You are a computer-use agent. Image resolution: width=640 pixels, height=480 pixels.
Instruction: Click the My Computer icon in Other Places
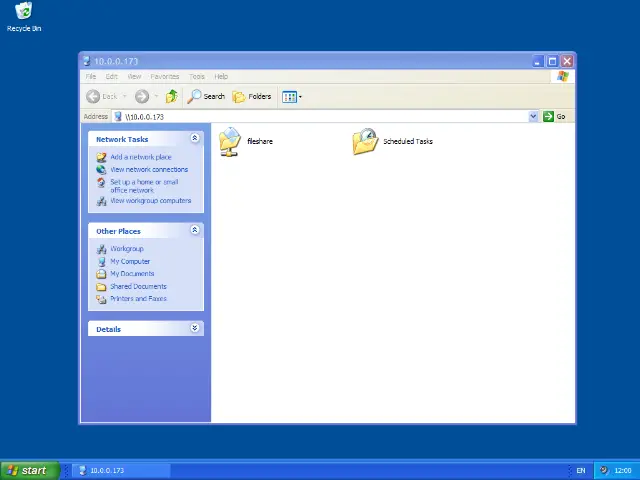(101, 262)
